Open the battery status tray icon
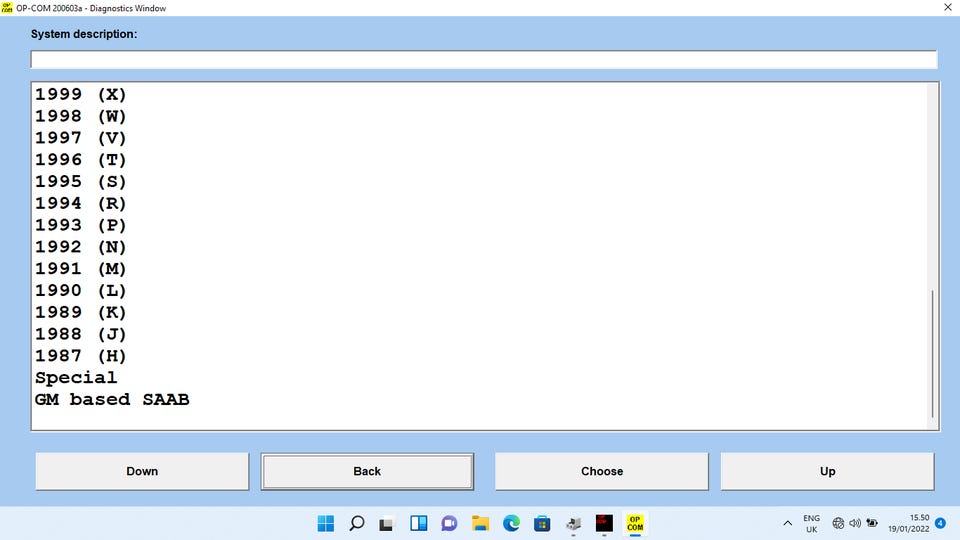 [872, 523]
